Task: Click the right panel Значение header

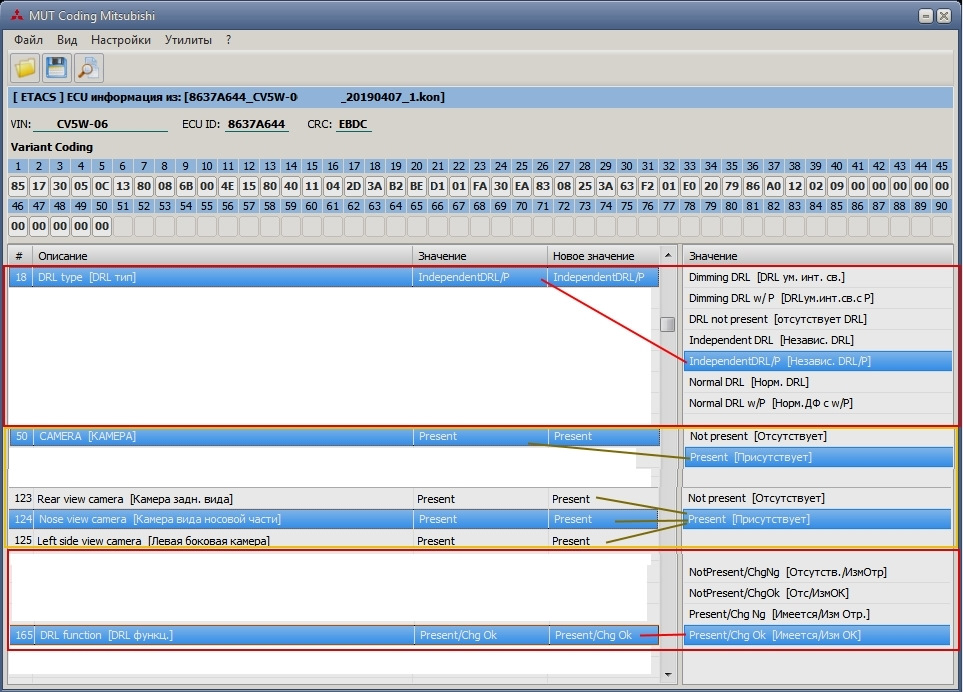Action: 818,256
